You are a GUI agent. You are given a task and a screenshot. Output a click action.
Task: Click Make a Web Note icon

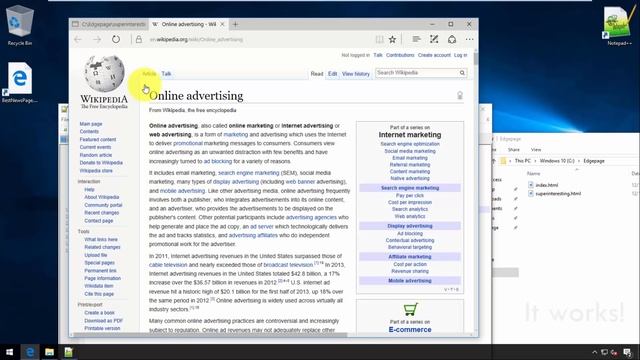tap(434, 40)
